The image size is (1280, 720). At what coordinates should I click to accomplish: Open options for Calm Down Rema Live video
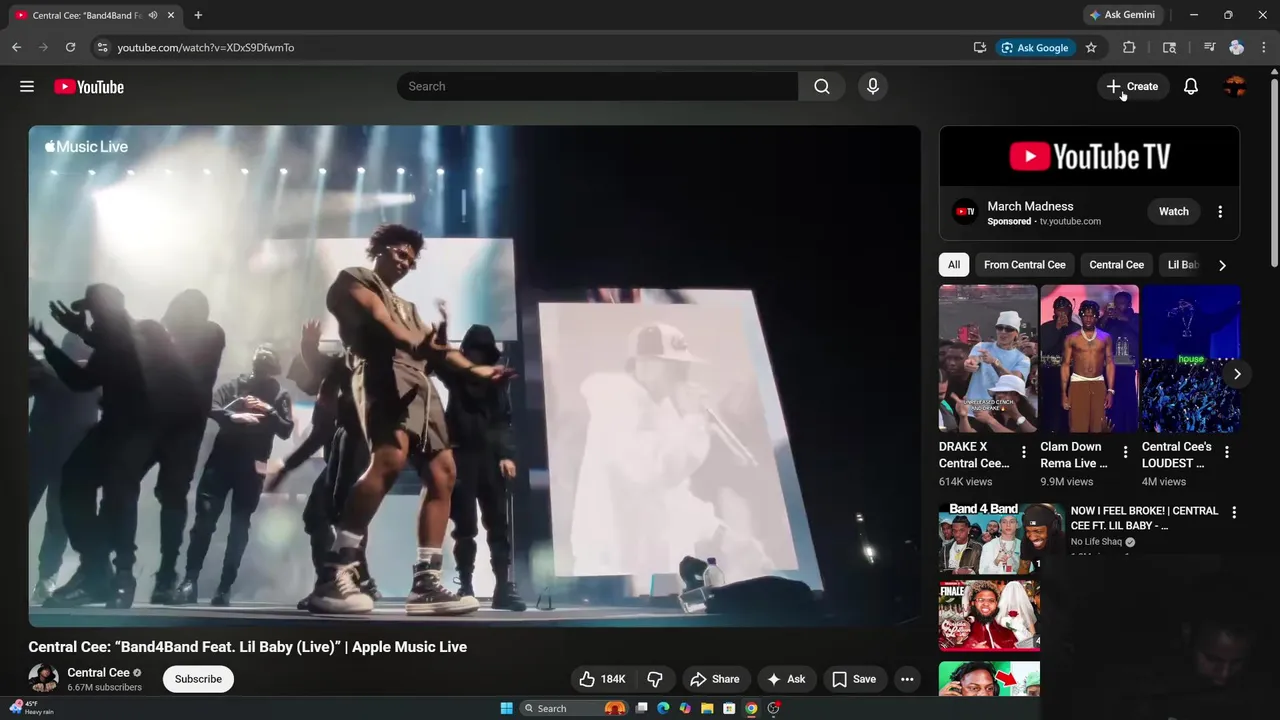[1125, 453]
